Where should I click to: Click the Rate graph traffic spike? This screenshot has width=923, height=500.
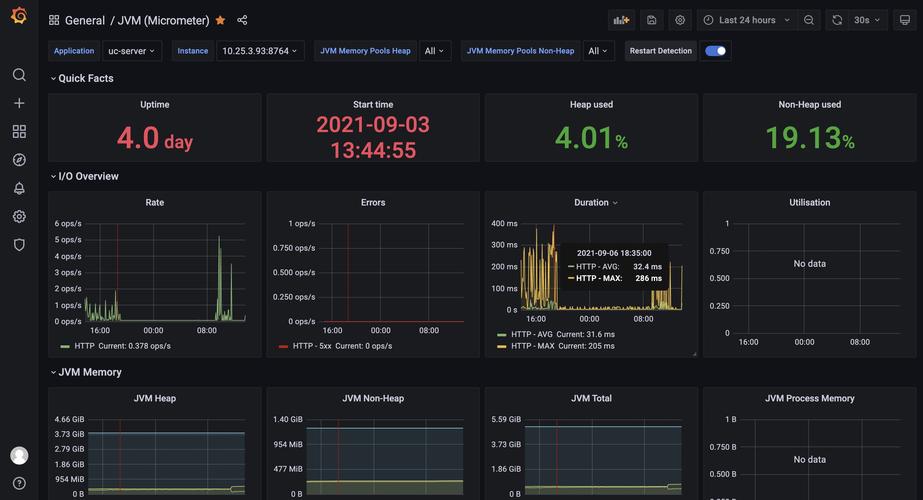tap(220, 277)
